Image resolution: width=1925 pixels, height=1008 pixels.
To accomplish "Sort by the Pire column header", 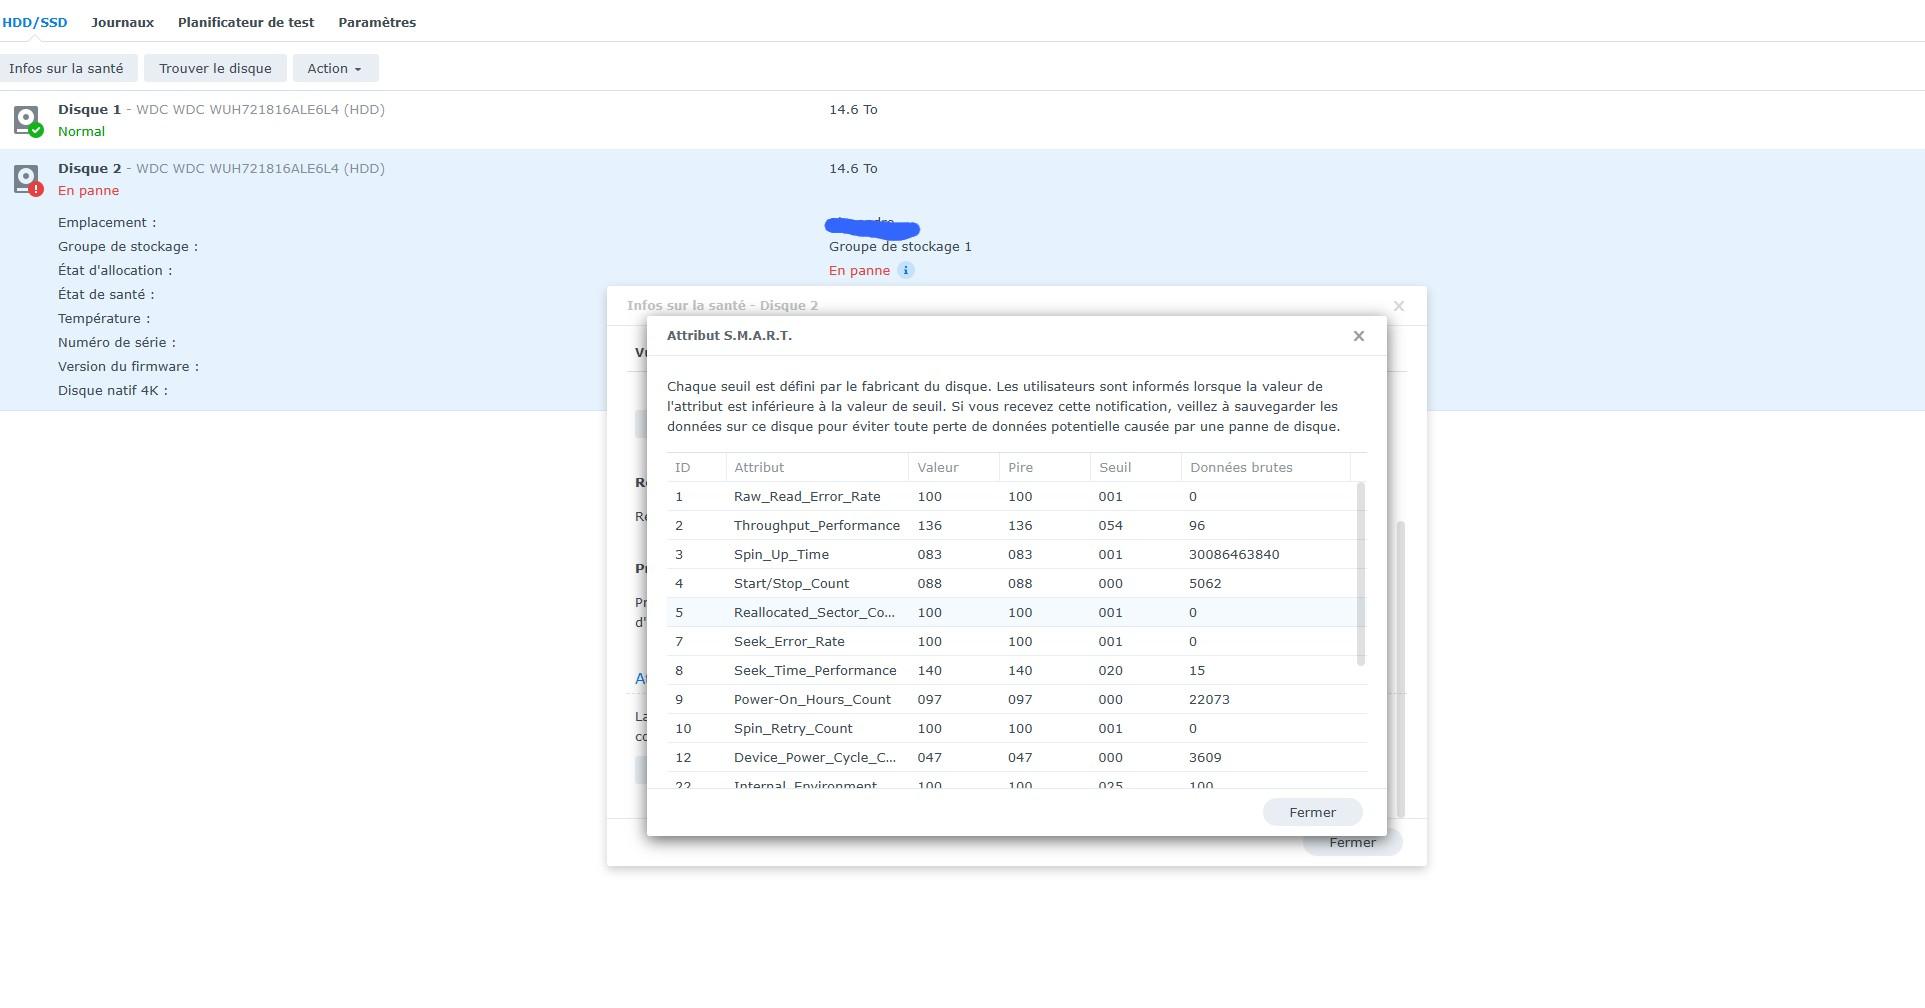I will point(1045,467).
